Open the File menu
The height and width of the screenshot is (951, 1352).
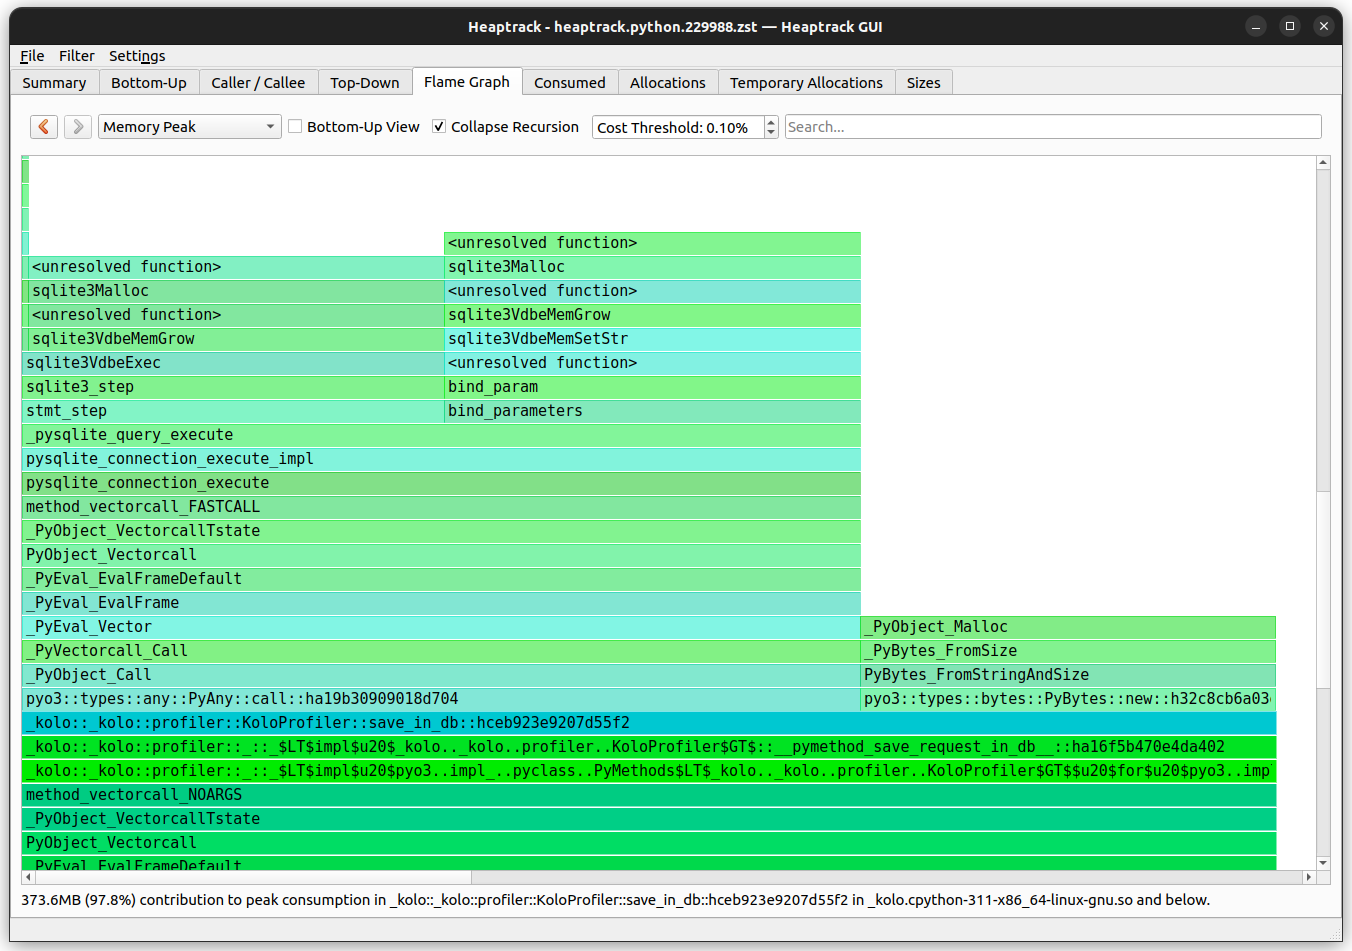tap(32, 56)
